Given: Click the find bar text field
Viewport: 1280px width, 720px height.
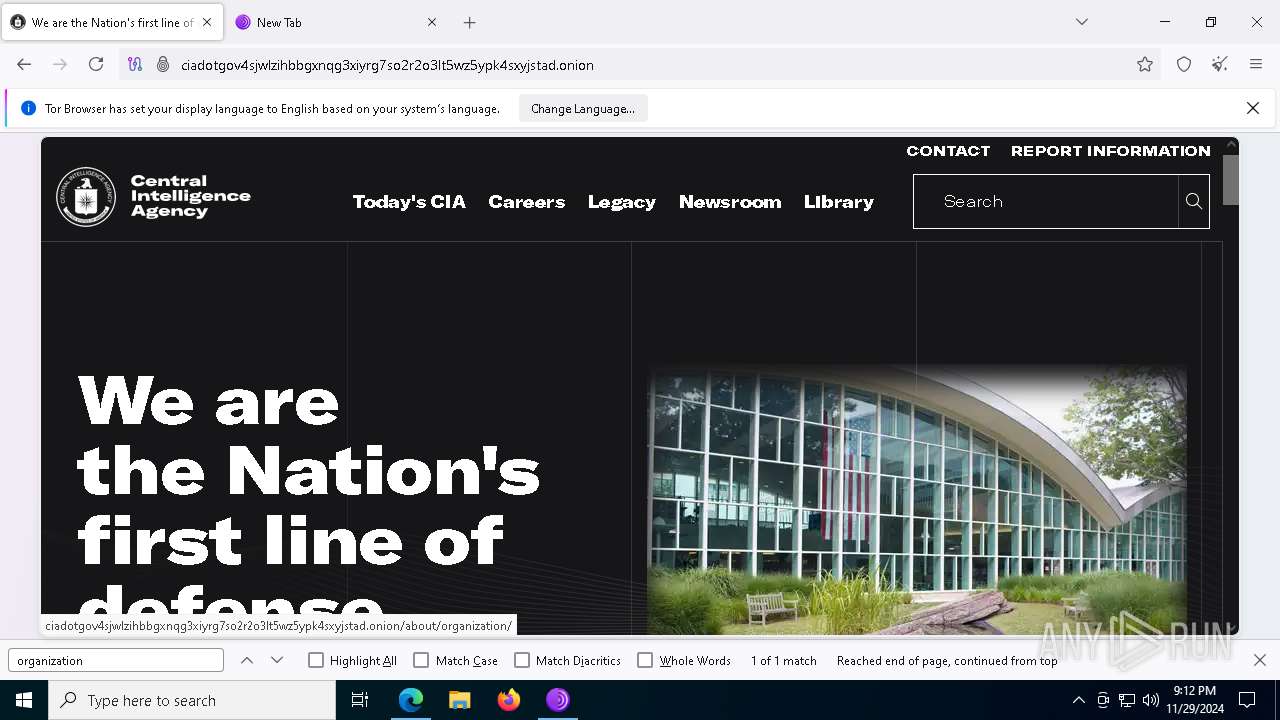Looking at the screenshot, I should (116, 660).
